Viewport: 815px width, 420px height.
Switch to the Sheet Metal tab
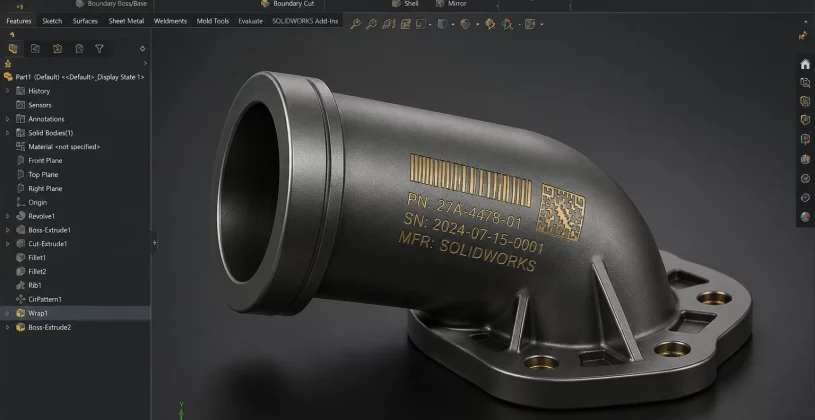point(126,21)
